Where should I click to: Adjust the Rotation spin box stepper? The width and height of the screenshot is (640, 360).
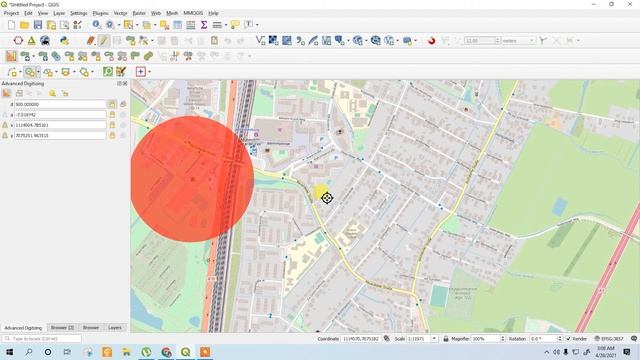point(560,339)
